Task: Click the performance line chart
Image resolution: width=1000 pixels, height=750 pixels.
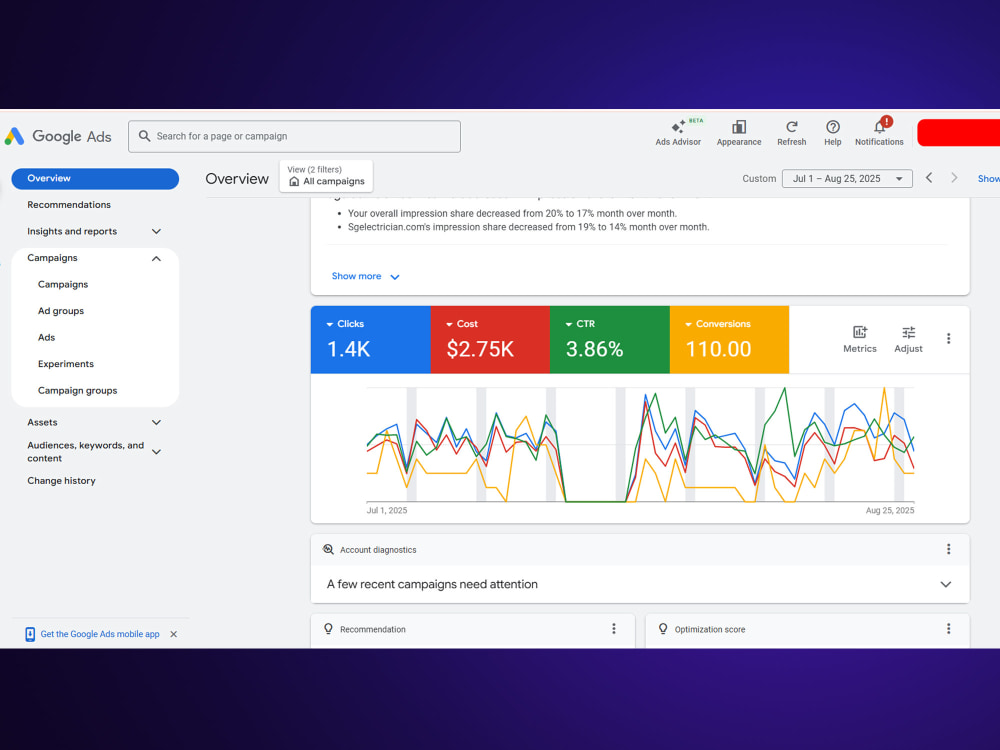Action: pyautogui.click(x=640, y=445)
